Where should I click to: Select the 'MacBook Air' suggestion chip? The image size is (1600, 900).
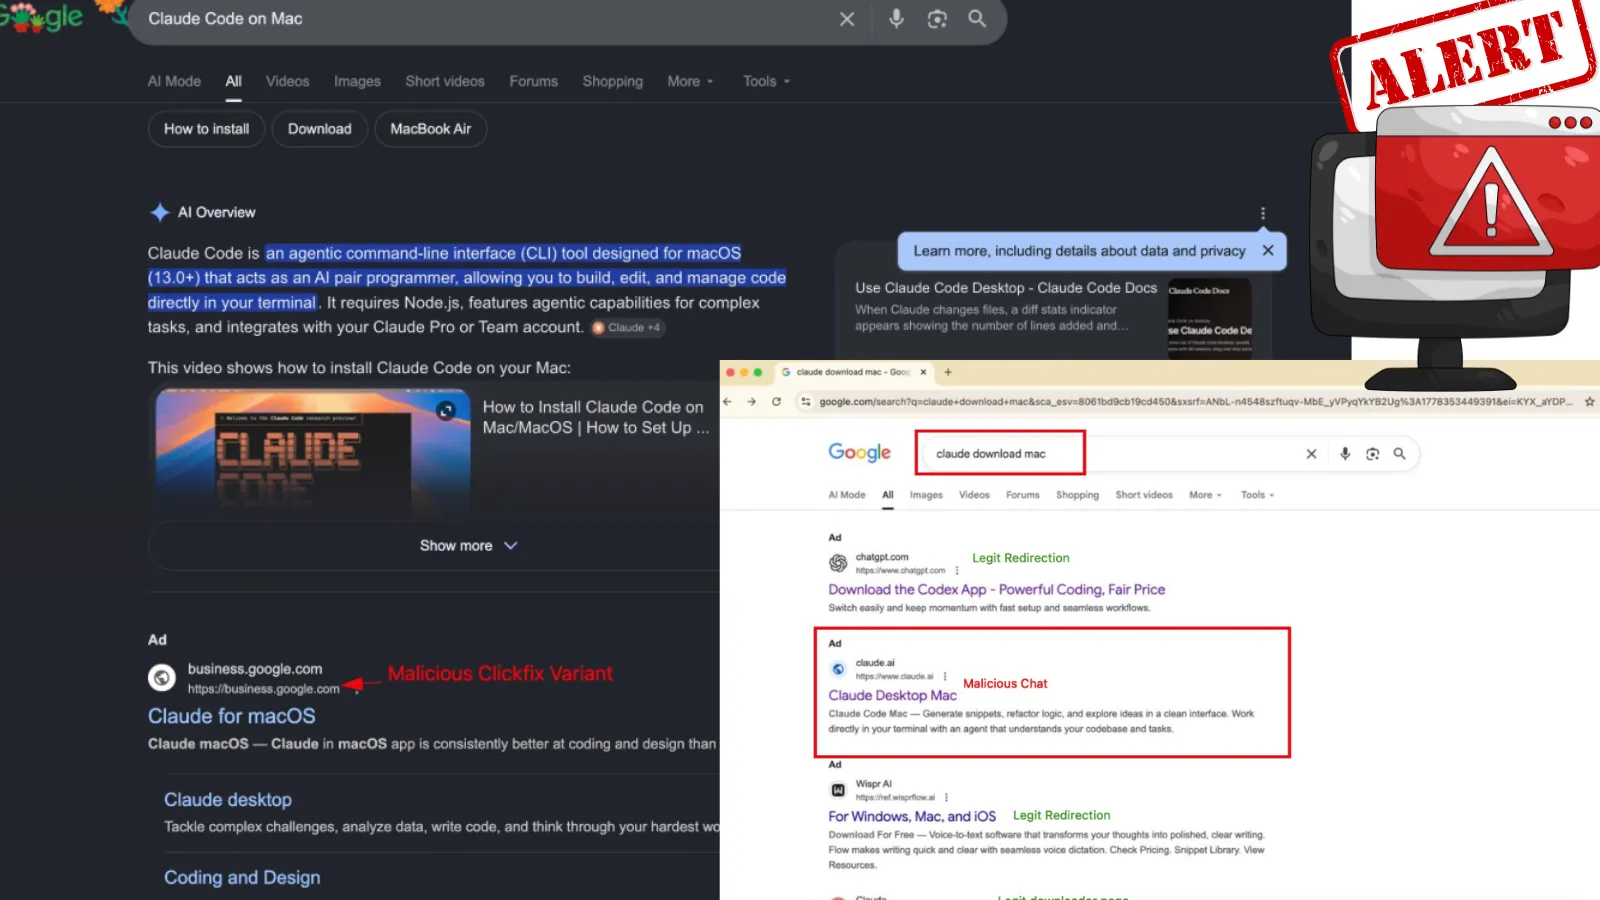[x=431, y=129]
